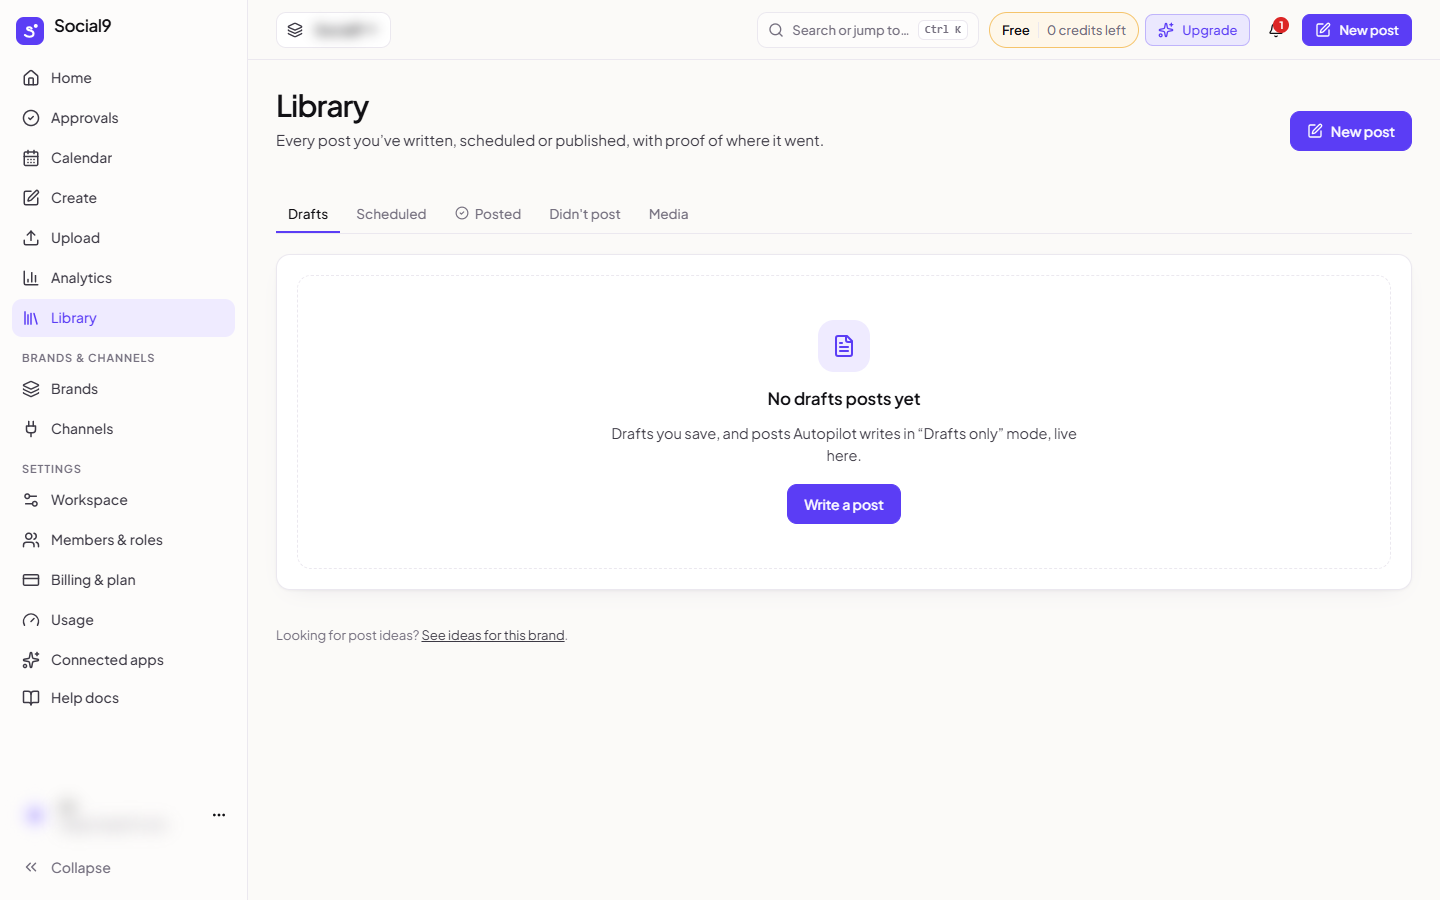Click the Free plan badge
The image size is (1440, 900).
pos(1015,30)
